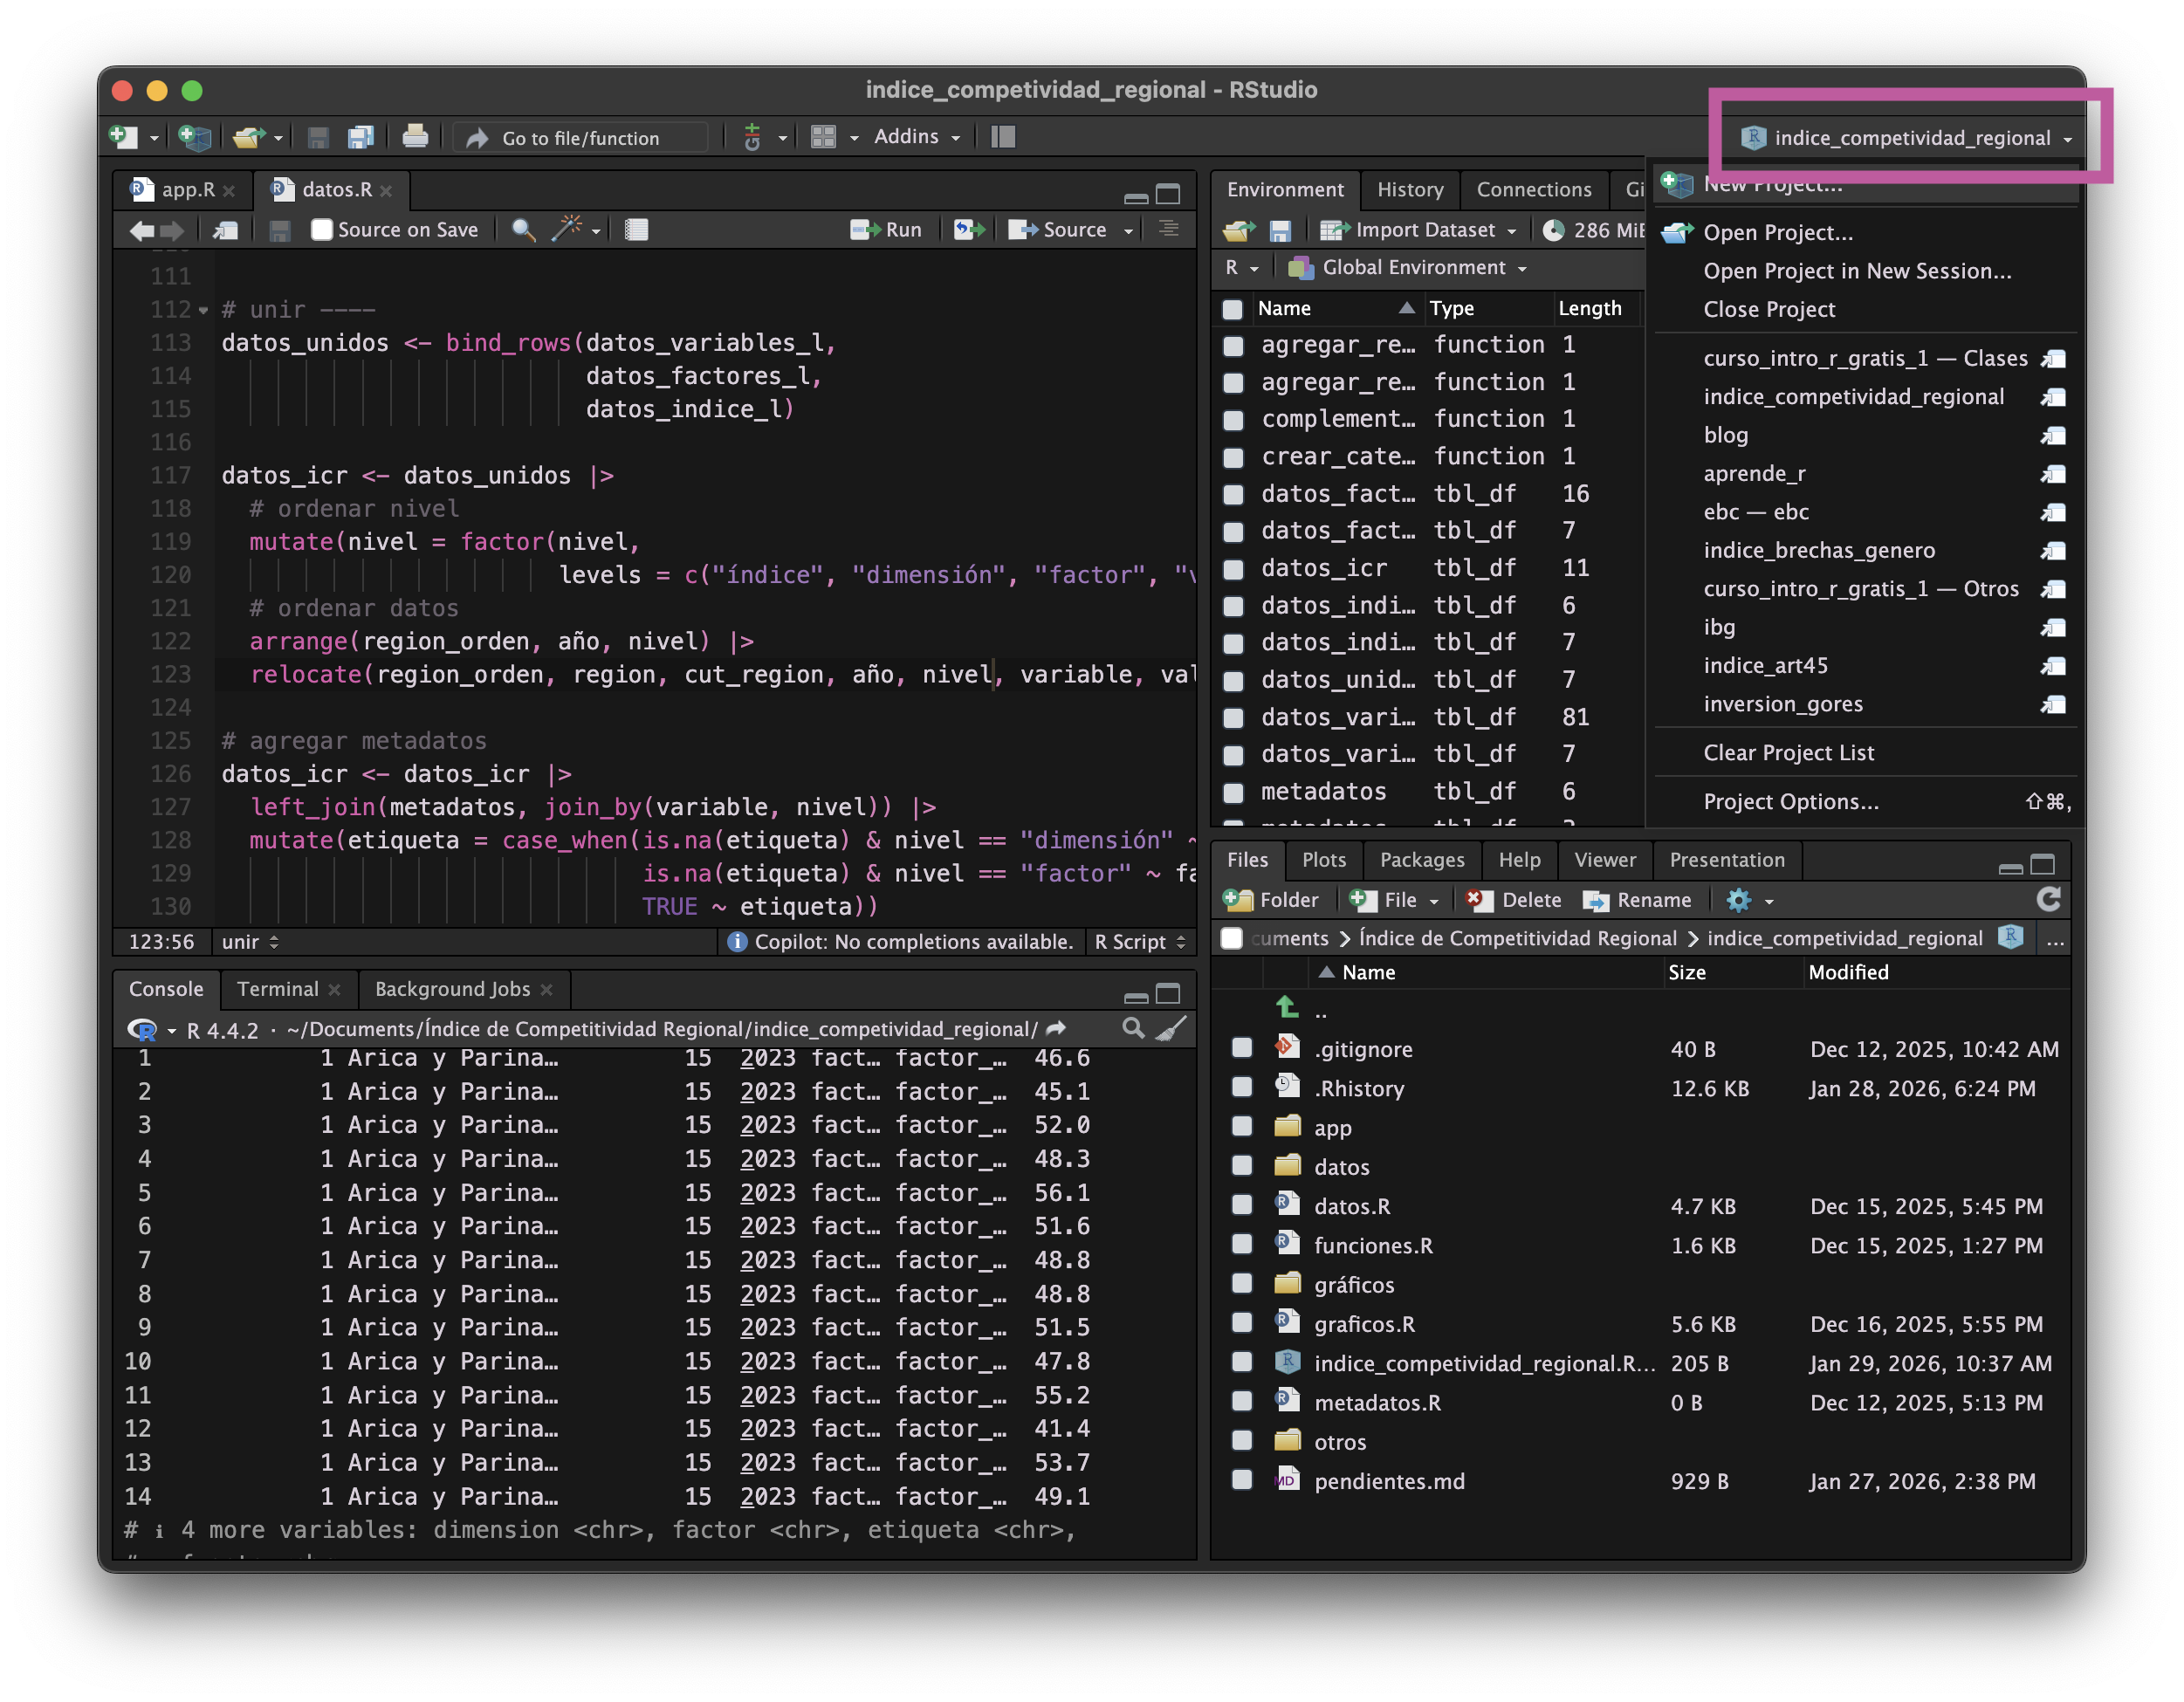Click the code tools magic wand icon
The height and width of the screenshot is (1702, 2184).
(567, 229)
